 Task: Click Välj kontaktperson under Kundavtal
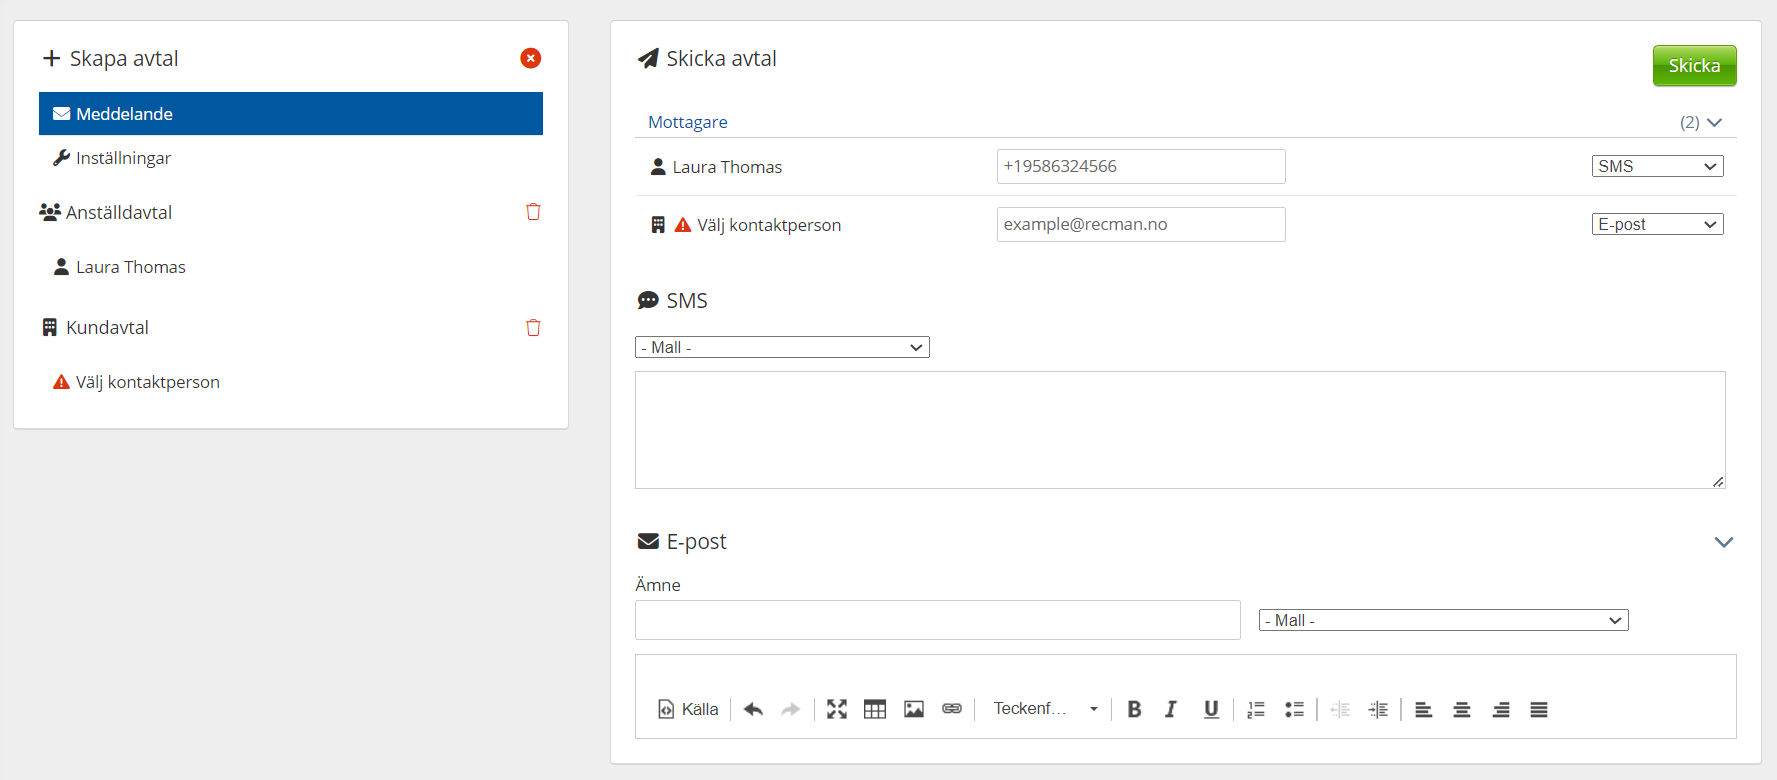coord(147,382)
